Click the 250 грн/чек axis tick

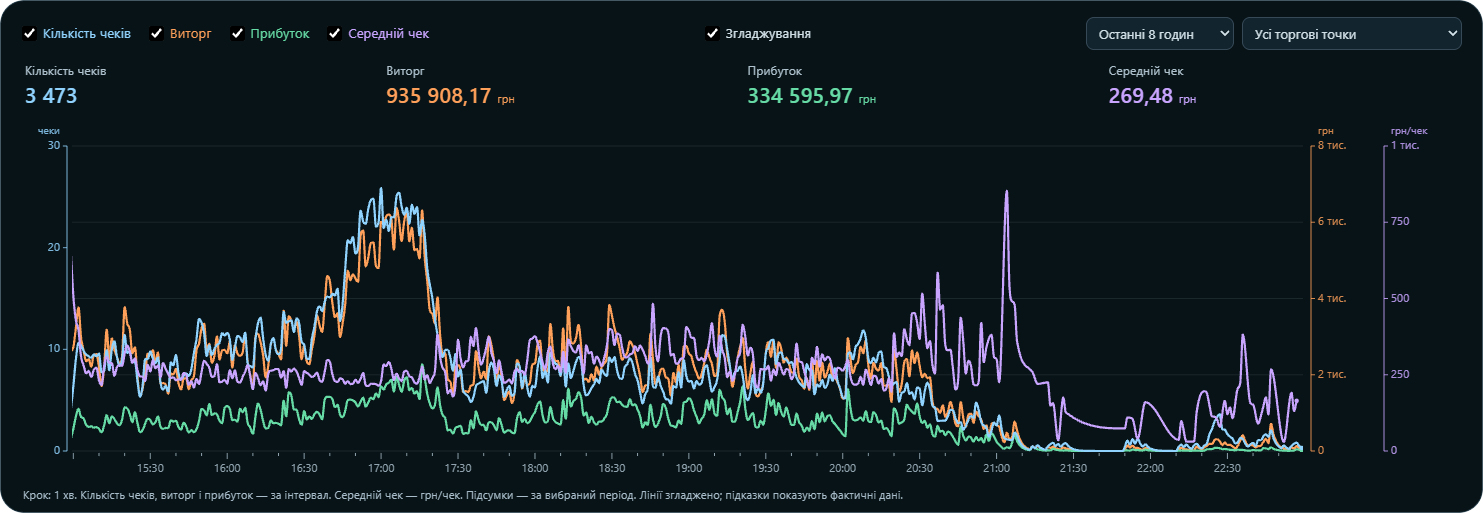point(1400,374)
